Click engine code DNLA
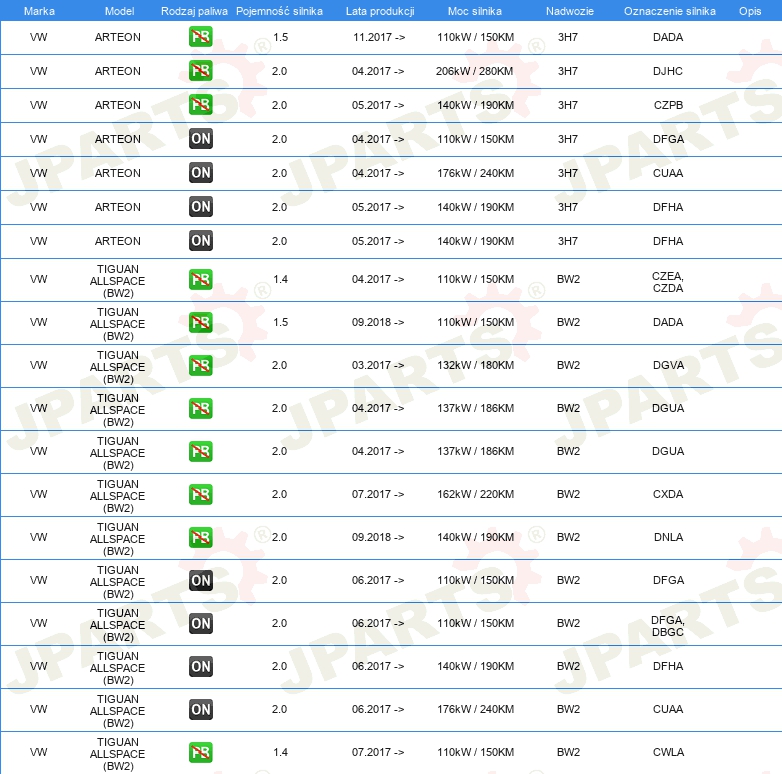 (668, 537)
